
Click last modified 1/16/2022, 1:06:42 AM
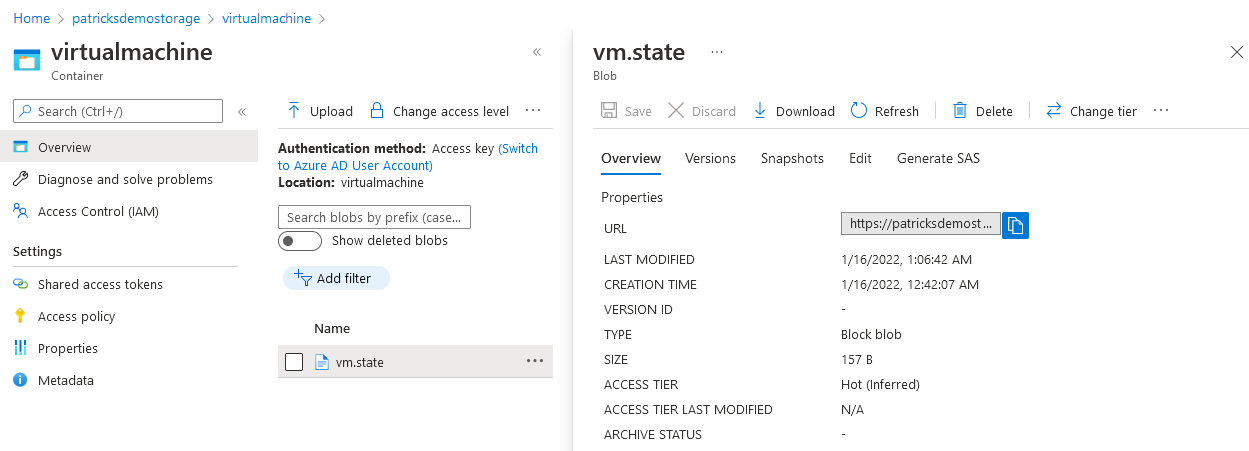907,259
